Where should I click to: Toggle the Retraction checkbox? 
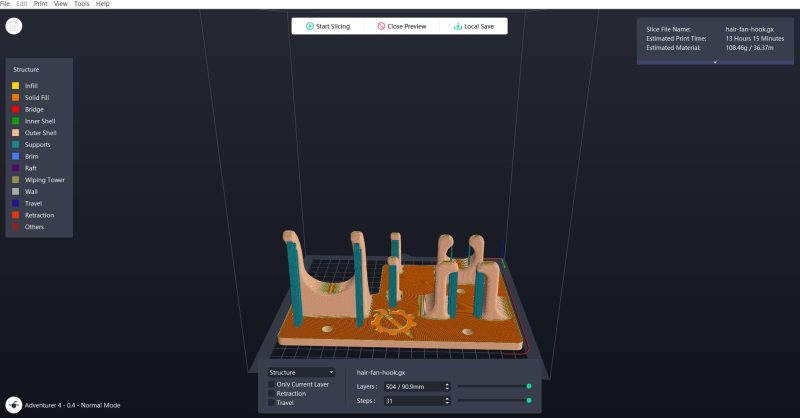pos(271,394)
